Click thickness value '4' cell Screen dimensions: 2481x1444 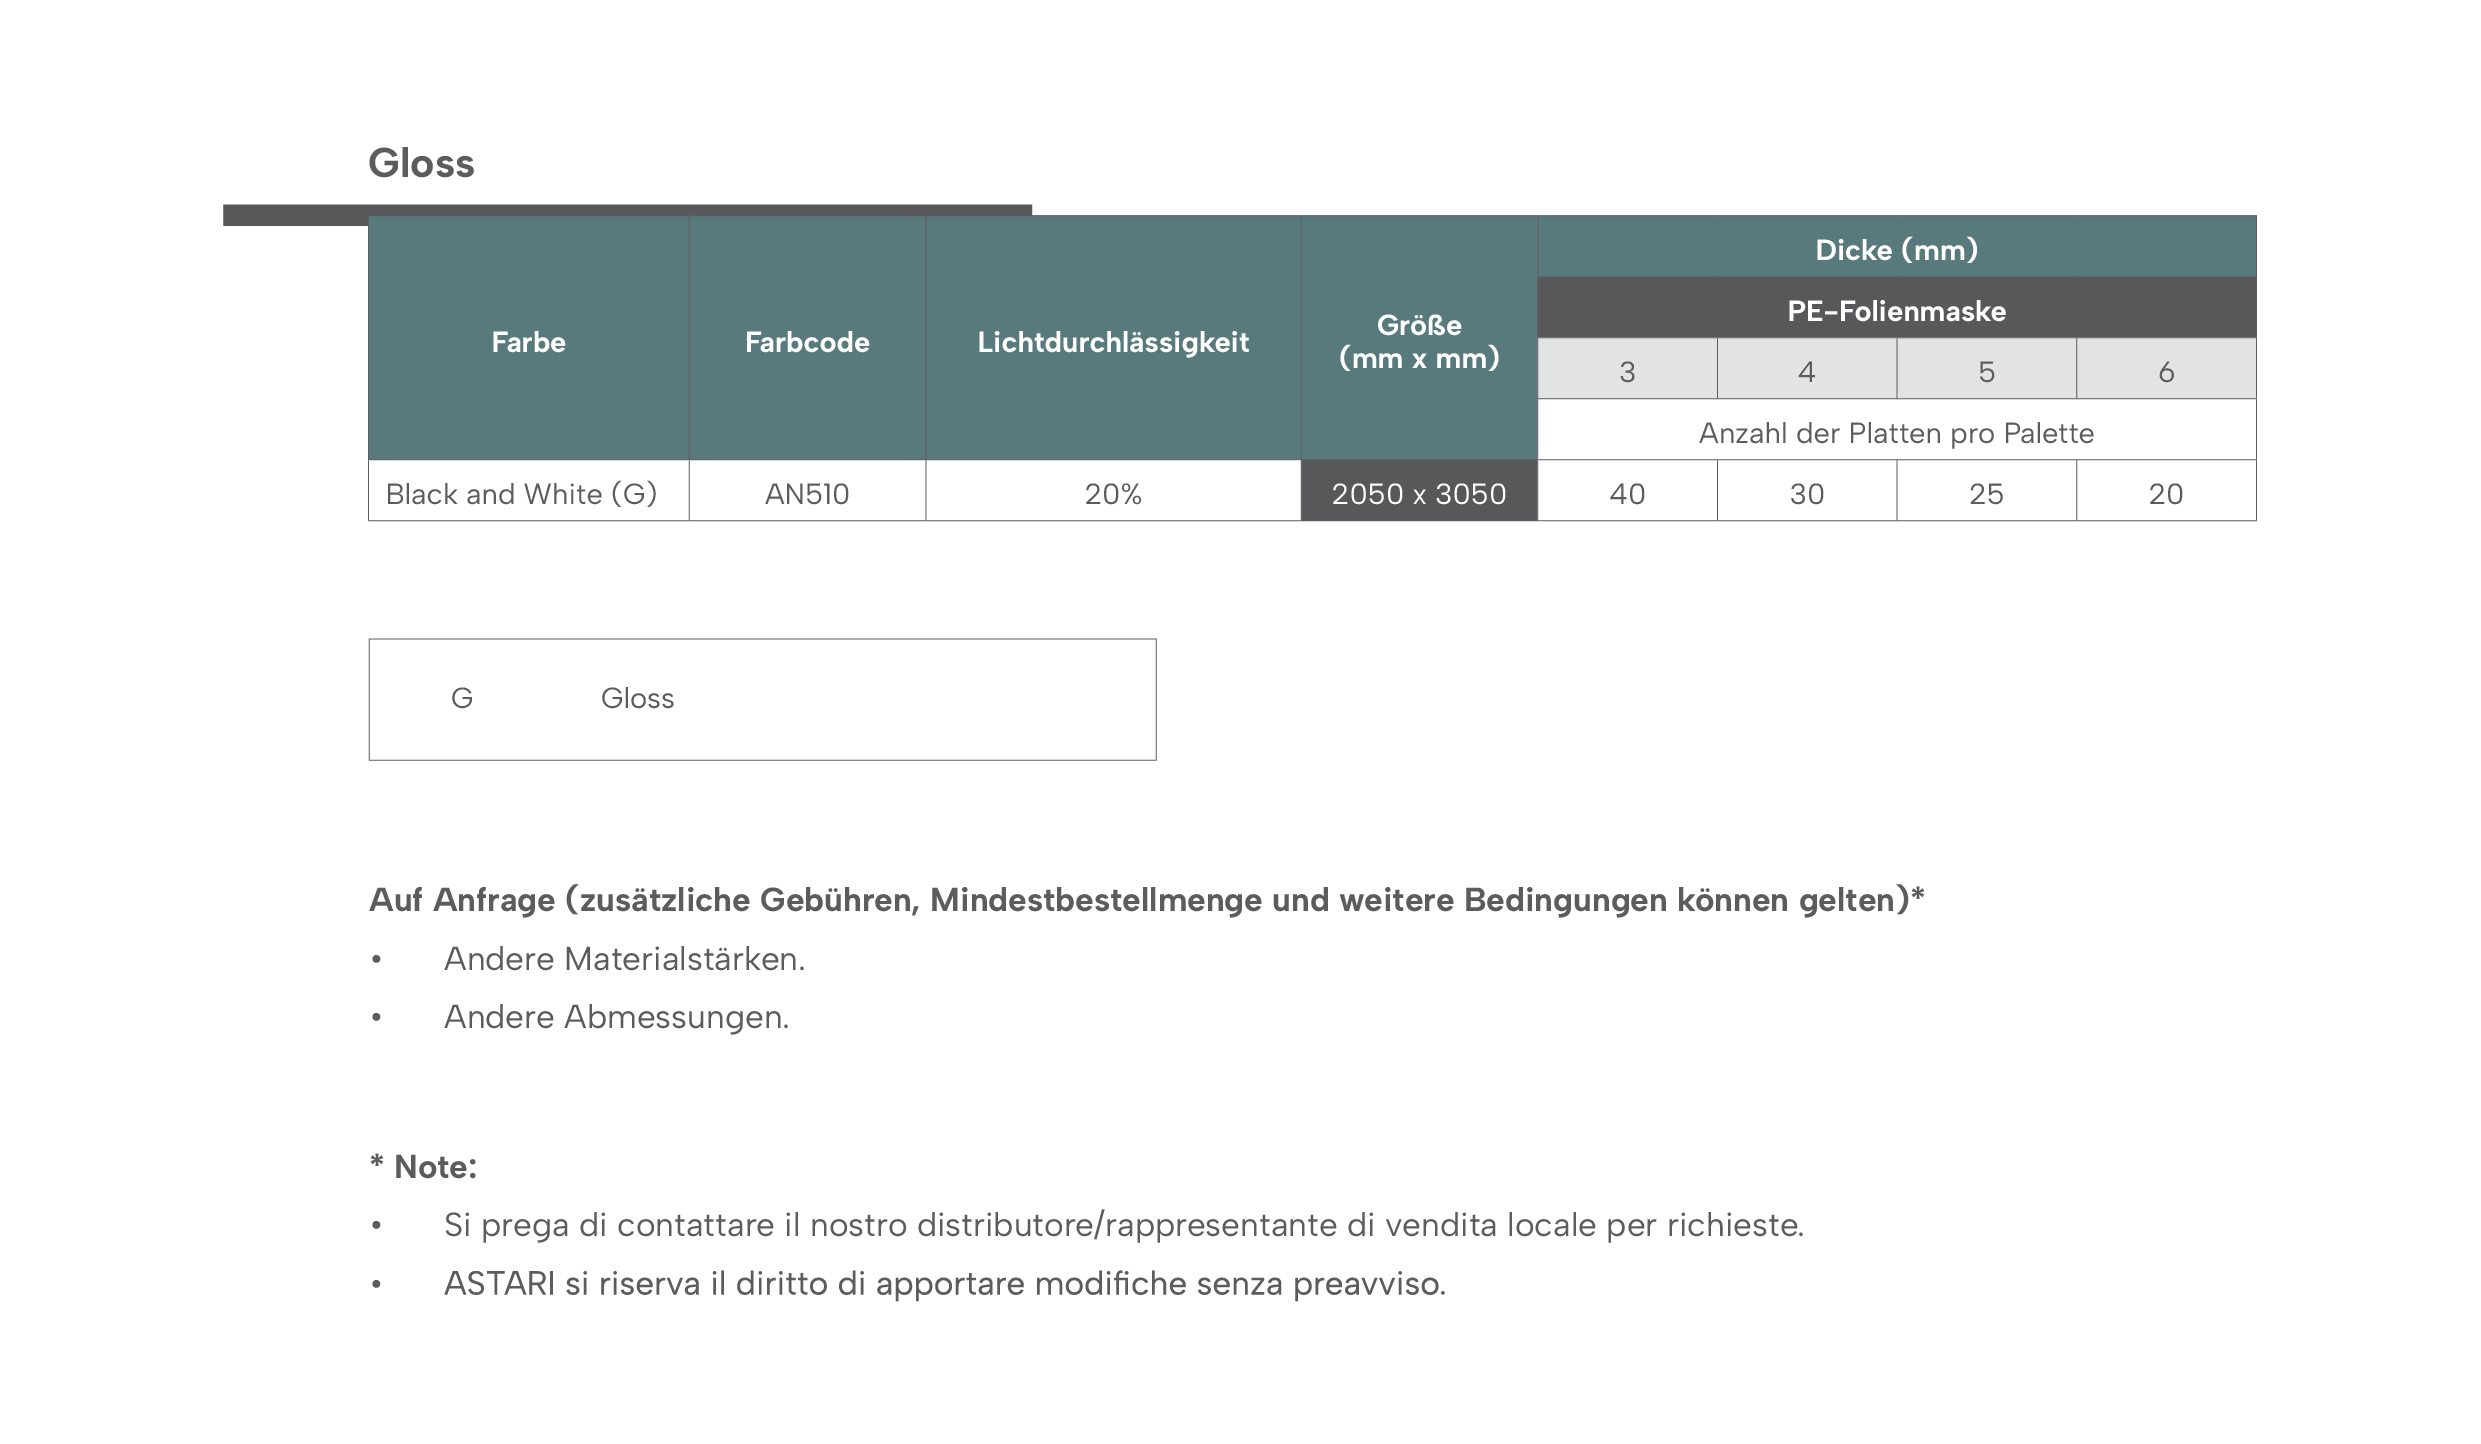click(1807, 369)
